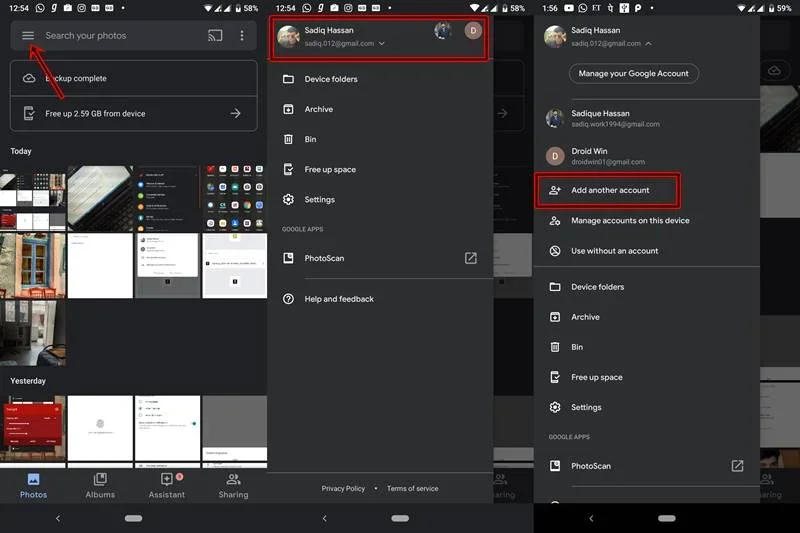The image size is (800, 533).
Task: Switch to the second photo avatar account in drawer header
Action: [443, 31]
